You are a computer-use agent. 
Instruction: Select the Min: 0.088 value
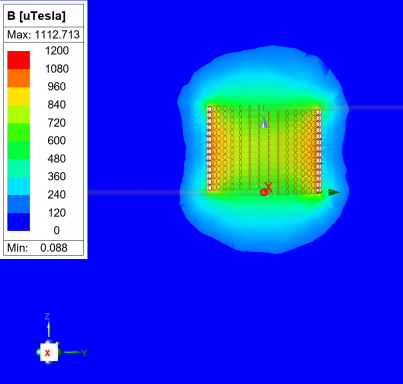click(x=37, y=248)
